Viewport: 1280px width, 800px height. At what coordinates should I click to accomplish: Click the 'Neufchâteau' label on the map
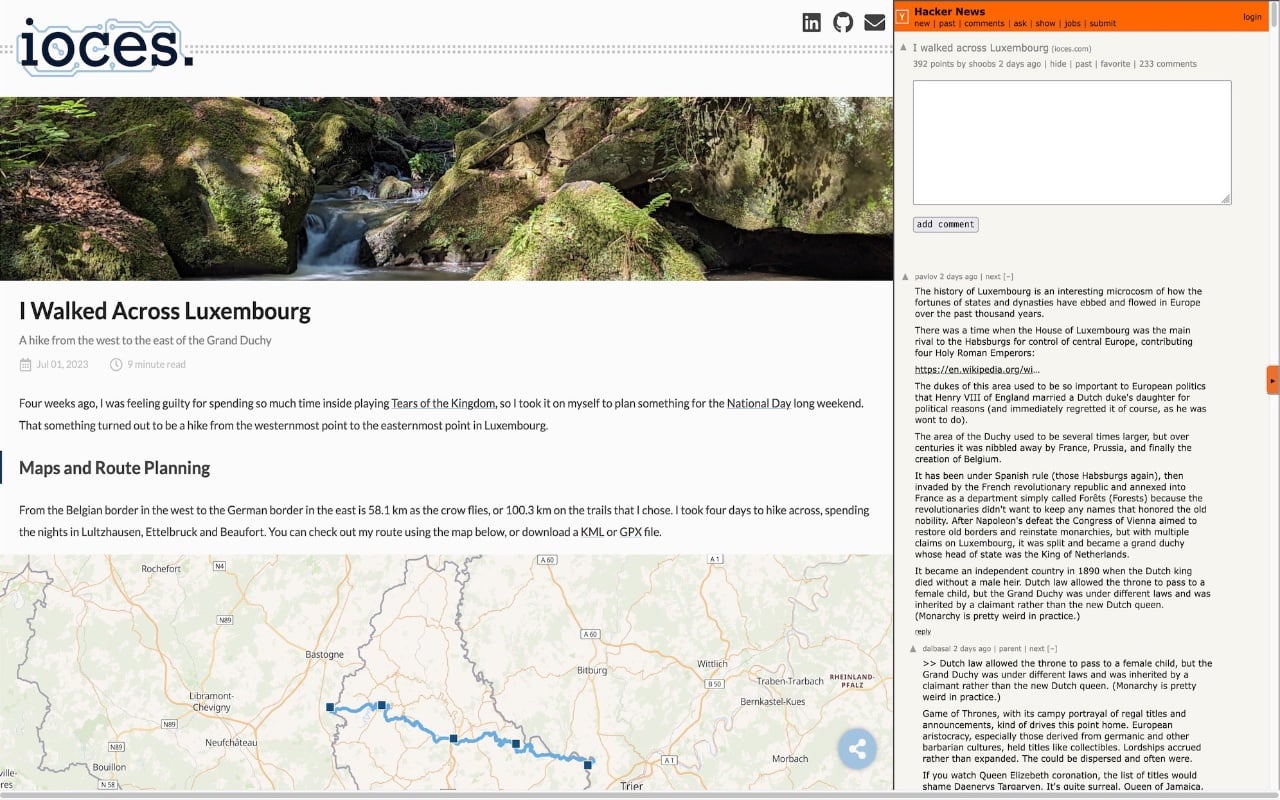click(x=231, y=743)
